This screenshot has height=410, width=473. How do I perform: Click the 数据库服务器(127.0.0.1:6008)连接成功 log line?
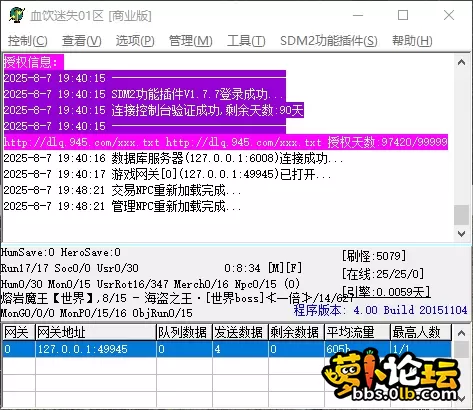coord(173,158)
